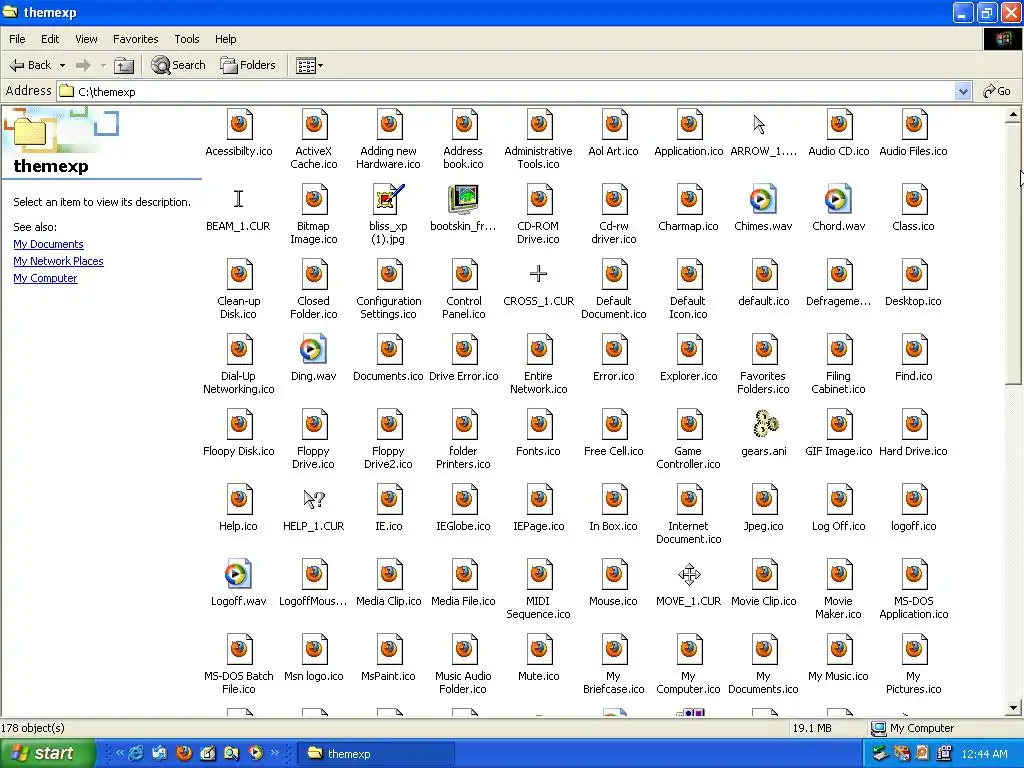1024x768 pixels.
Task: Select the Acessibilty.ico file icon
Action: tap(239, 124)
